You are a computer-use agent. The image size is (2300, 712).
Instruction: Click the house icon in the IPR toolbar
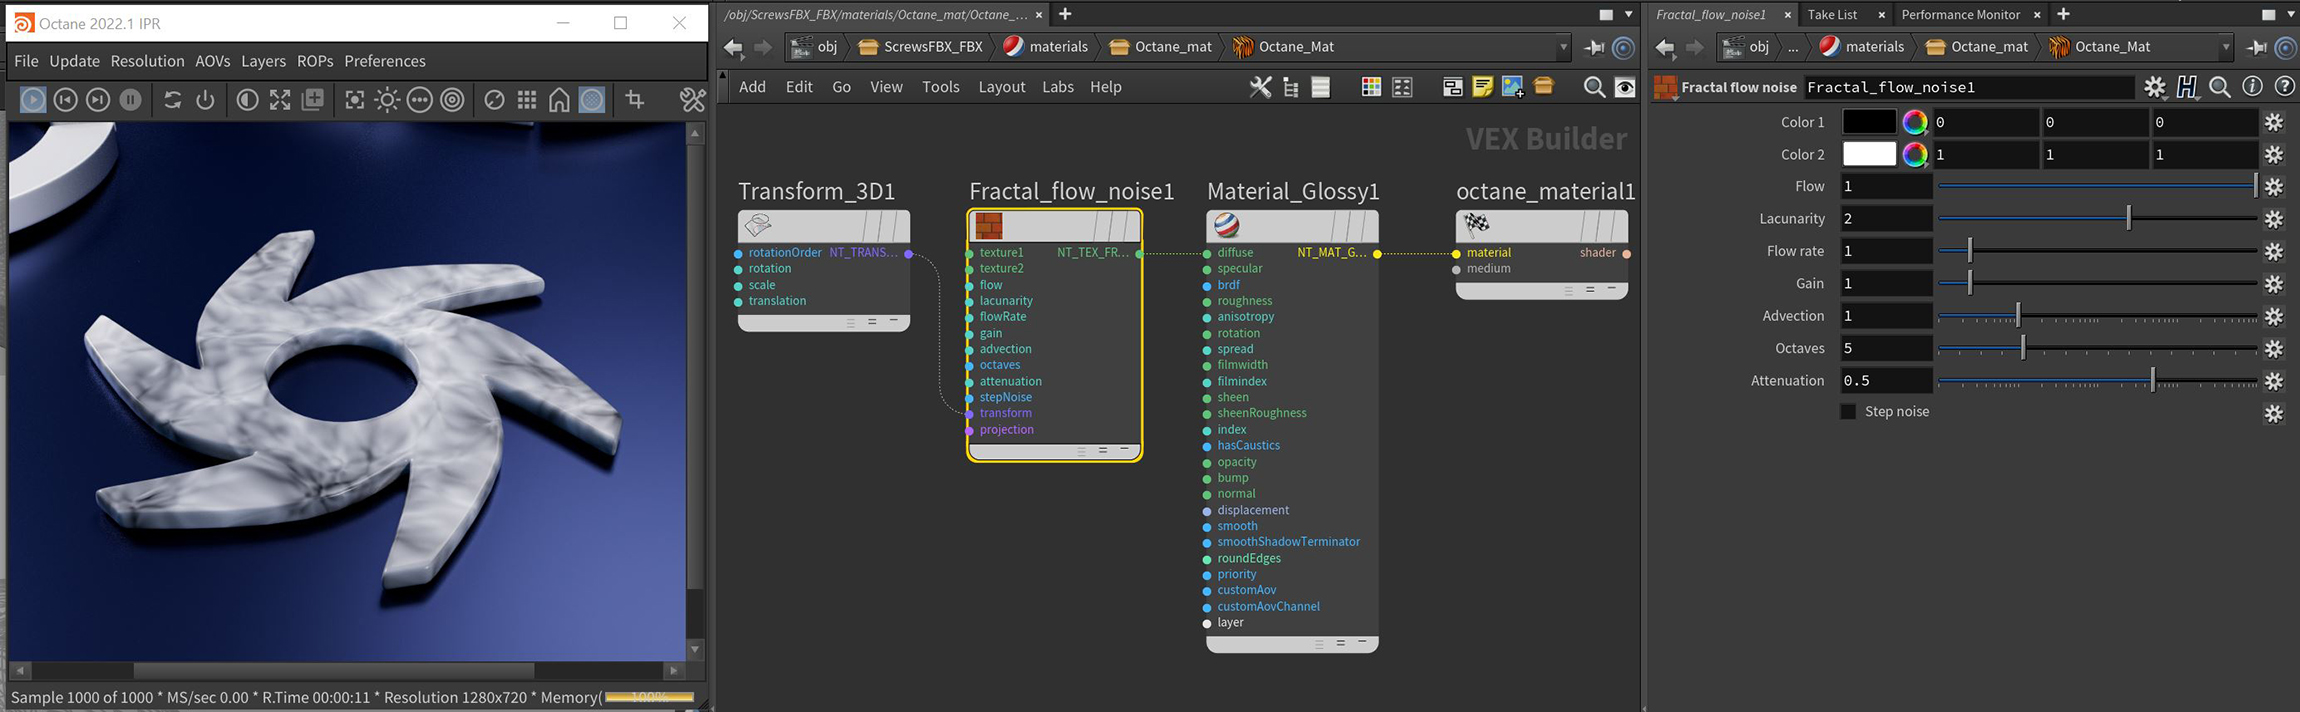tap(559, 100)
